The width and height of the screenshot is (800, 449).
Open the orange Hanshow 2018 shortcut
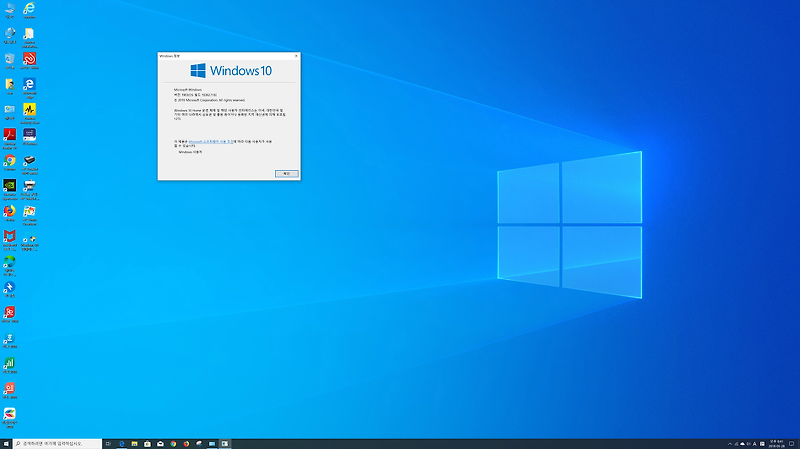tap(10, 390)
